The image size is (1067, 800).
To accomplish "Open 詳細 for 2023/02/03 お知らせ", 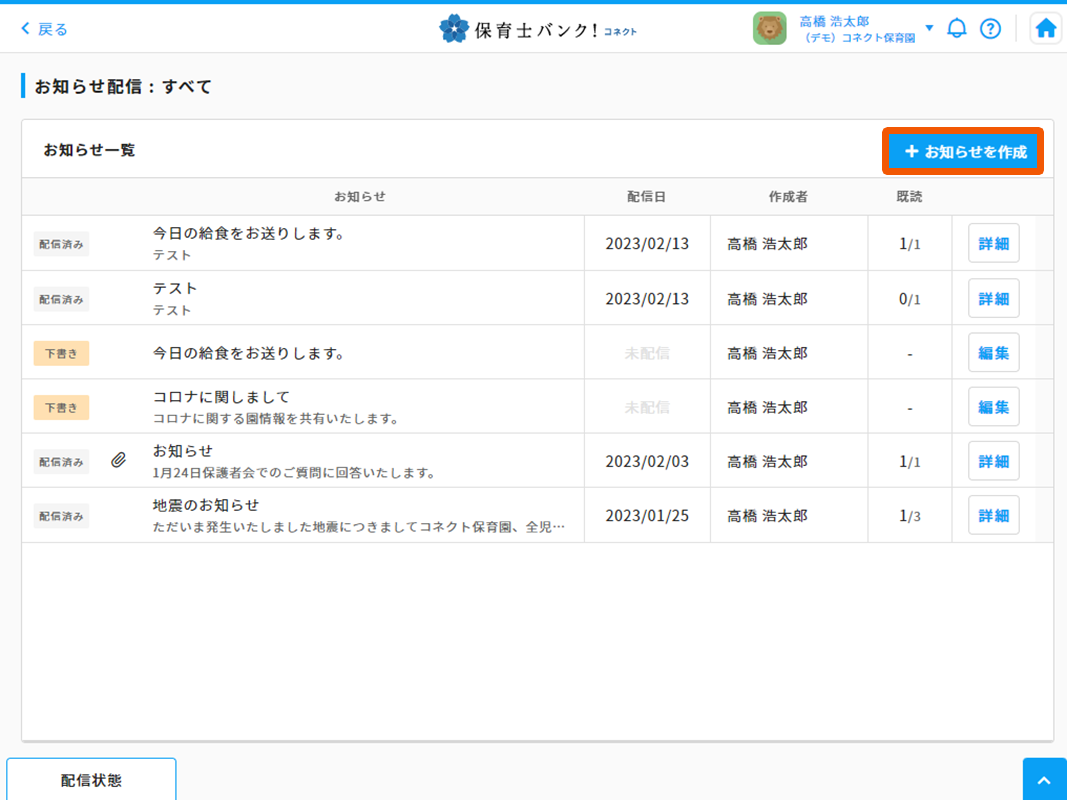I will pos(993,461).
